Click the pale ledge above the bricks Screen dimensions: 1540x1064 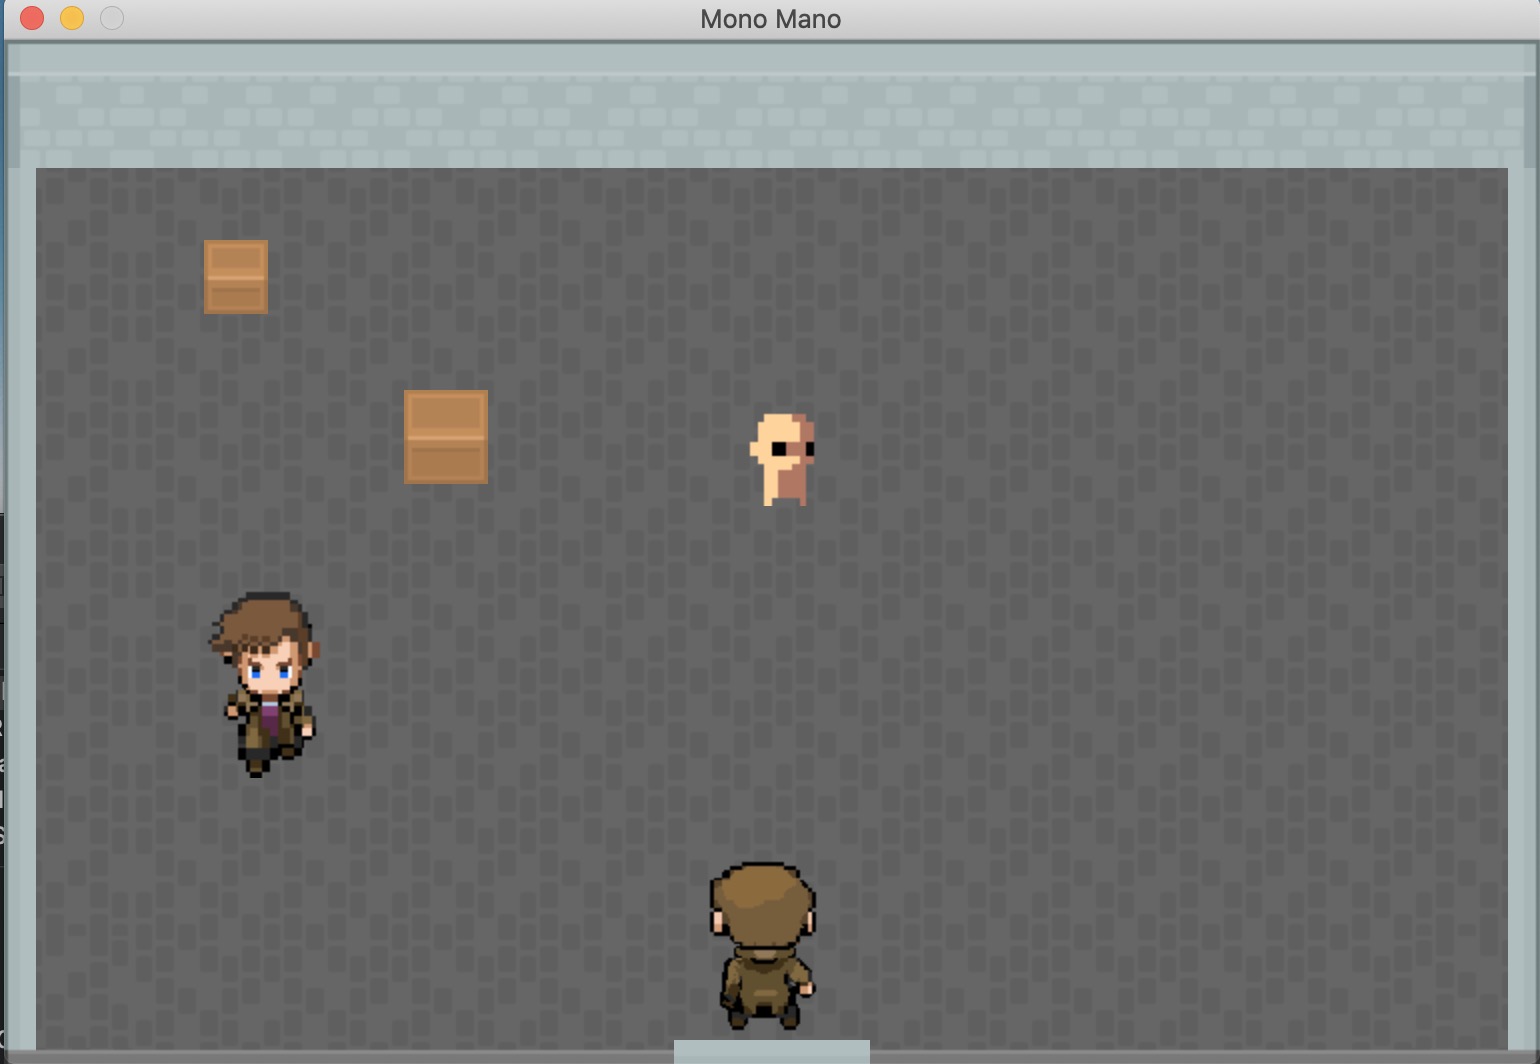tap(770, 59)
